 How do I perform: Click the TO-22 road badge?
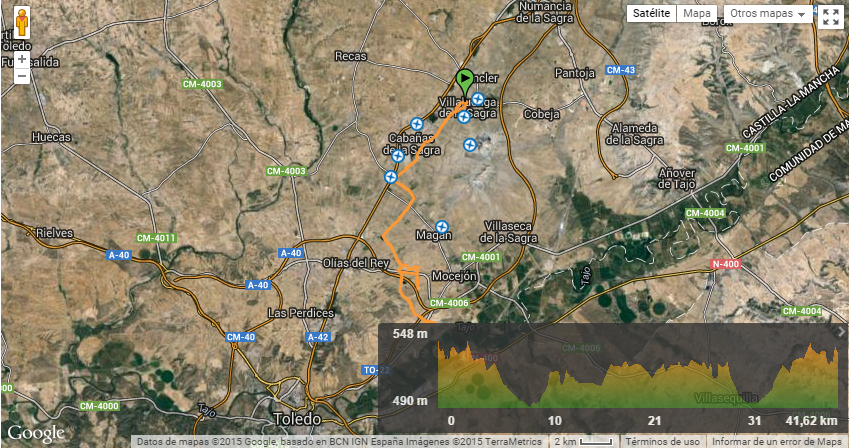point(376,370)
